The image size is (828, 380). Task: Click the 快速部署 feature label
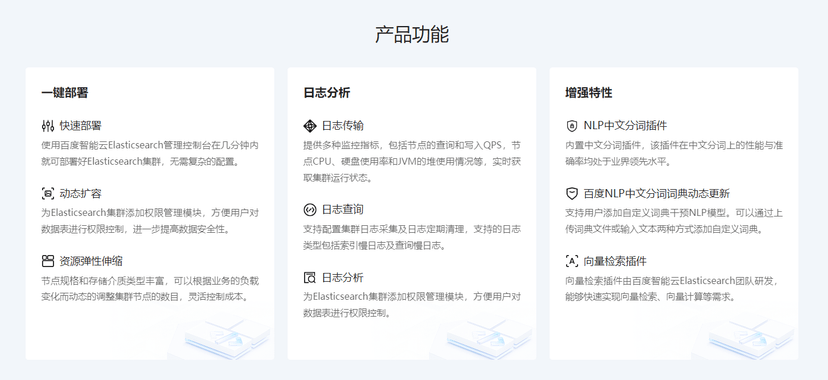(x=80, y=126)
